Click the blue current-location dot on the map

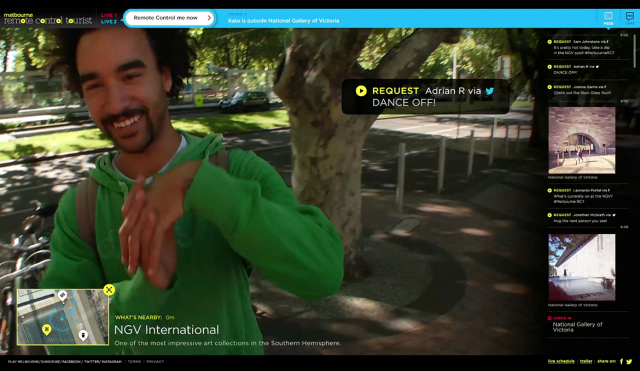(62, 319)
